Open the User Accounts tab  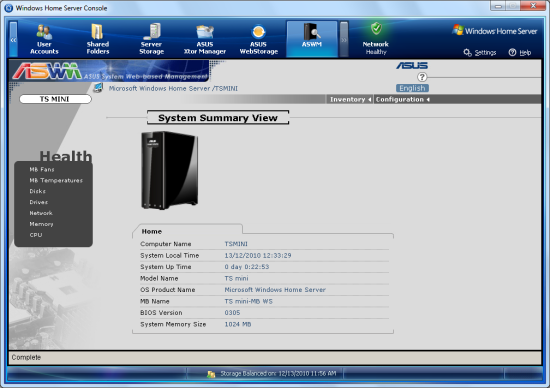(44, 39)
